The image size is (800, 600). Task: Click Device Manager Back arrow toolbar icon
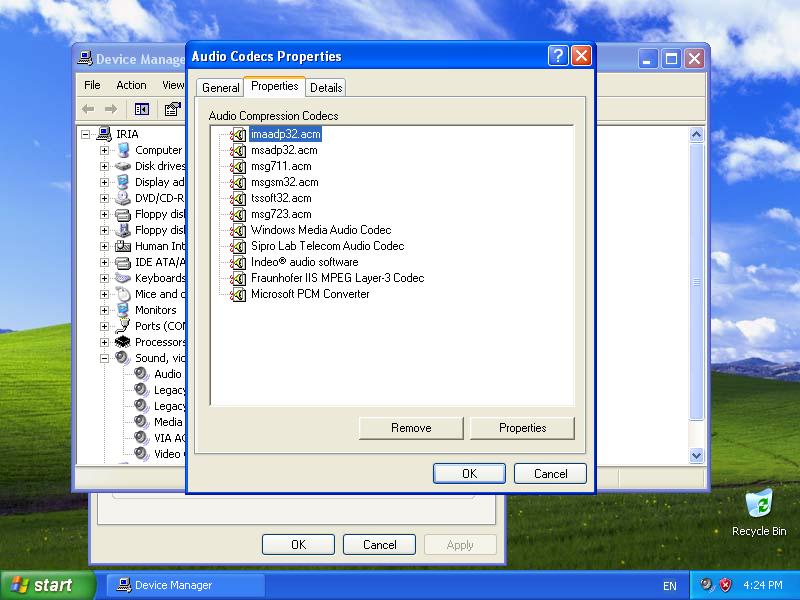point(88,109)
